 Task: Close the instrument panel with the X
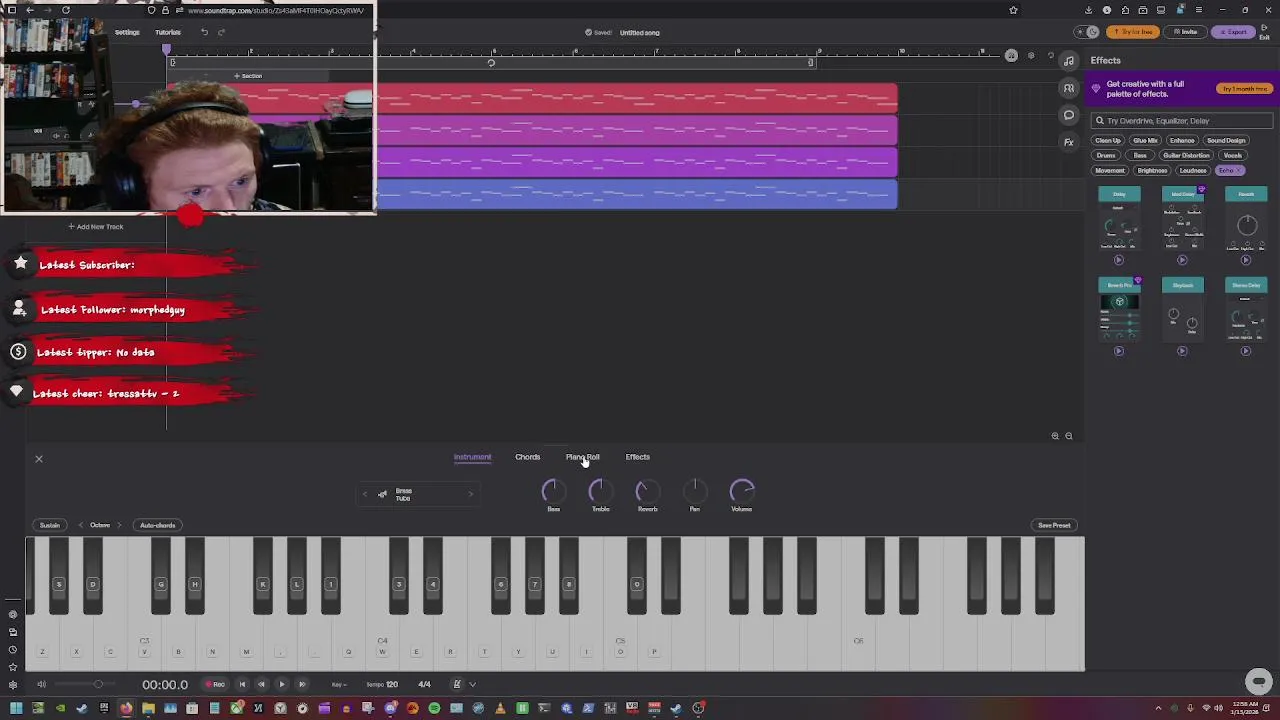[x=39, y=459]
